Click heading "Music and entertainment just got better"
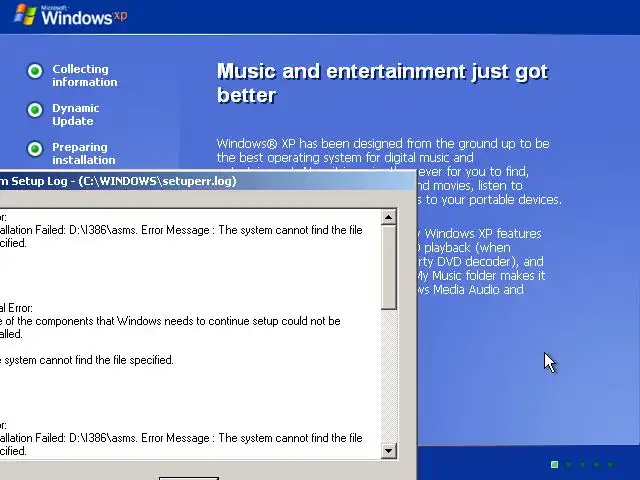 pos(382,83)
